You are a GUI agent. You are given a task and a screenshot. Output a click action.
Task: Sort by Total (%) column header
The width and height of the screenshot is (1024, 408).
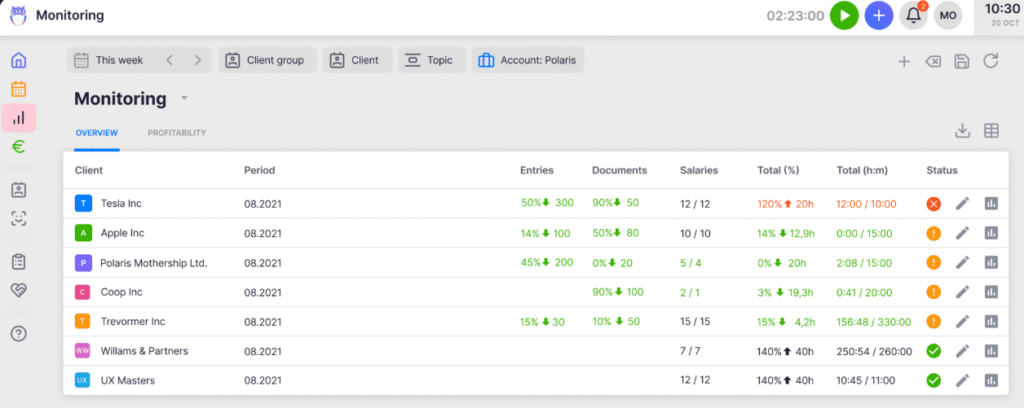pos(778,170)
